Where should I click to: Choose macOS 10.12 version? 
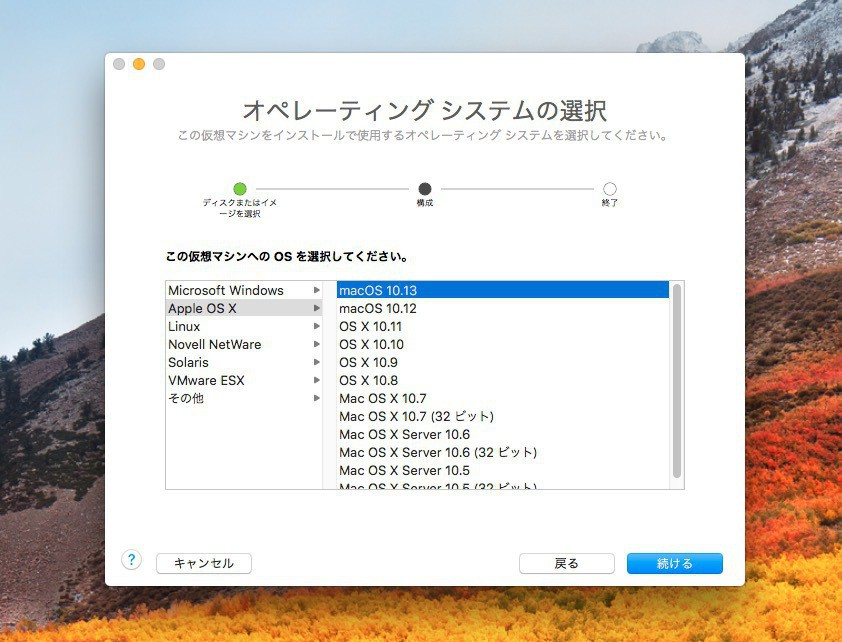click(x=503, y=308)
